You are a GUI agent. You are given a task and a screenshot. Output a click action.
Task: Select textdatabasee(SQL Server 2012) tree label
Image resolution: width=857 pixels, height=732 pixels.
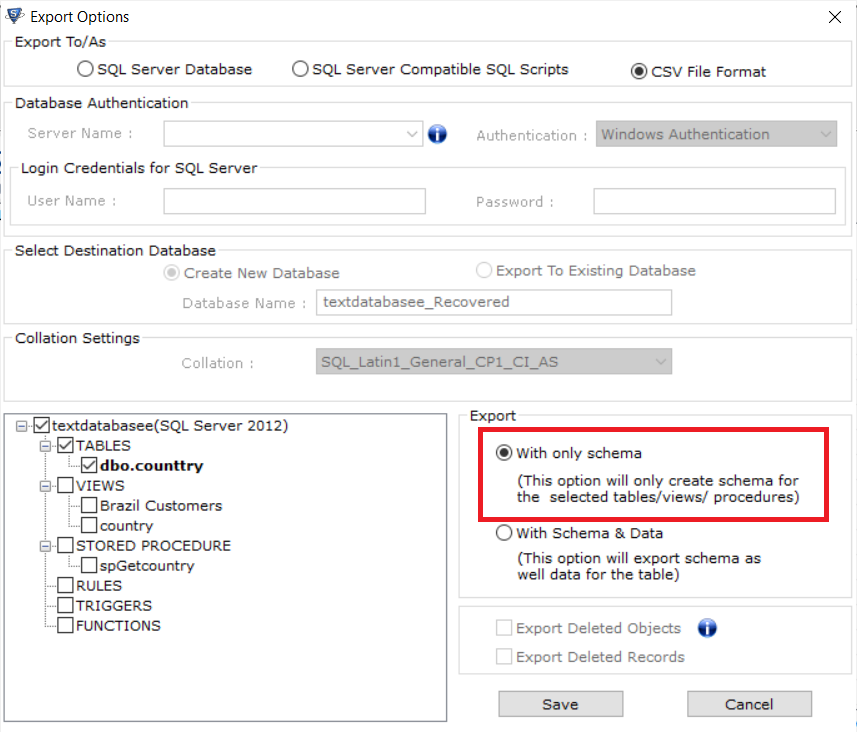[x=170, y=426]
